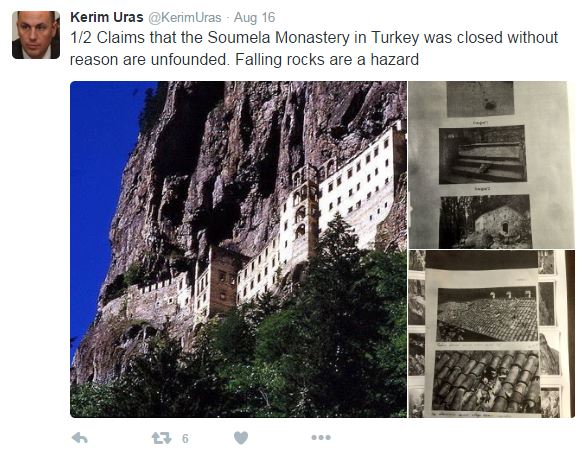Click the stone chapel photo in the upper-right attachment
Viewport: 585px width, 453px height.
485,221
